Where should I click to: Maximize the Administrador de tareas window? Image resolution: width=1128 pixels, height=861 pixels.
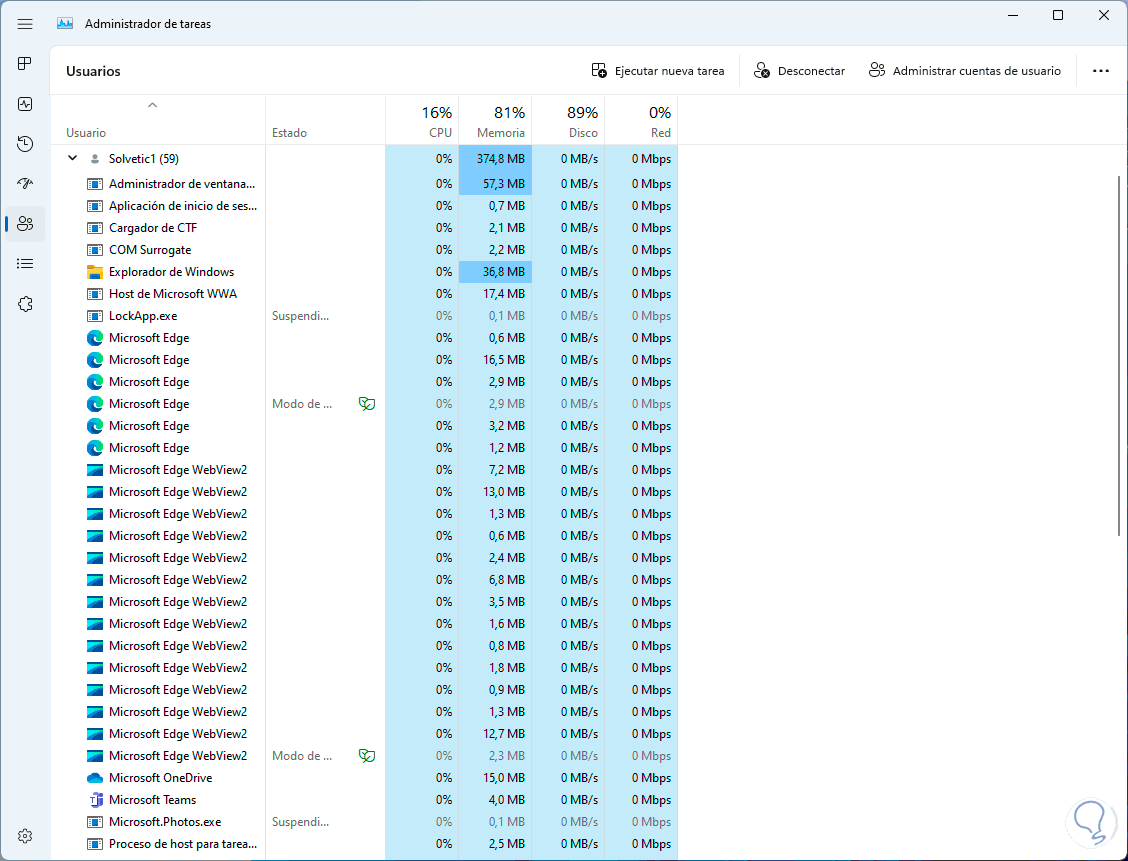[1058, 15]
